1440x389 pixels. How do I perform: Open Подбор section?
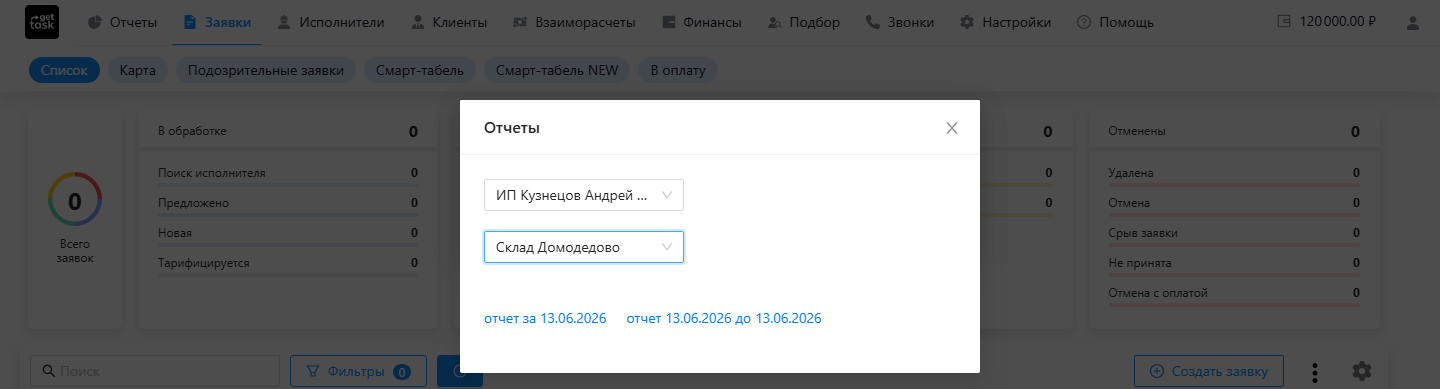(804, 22)
